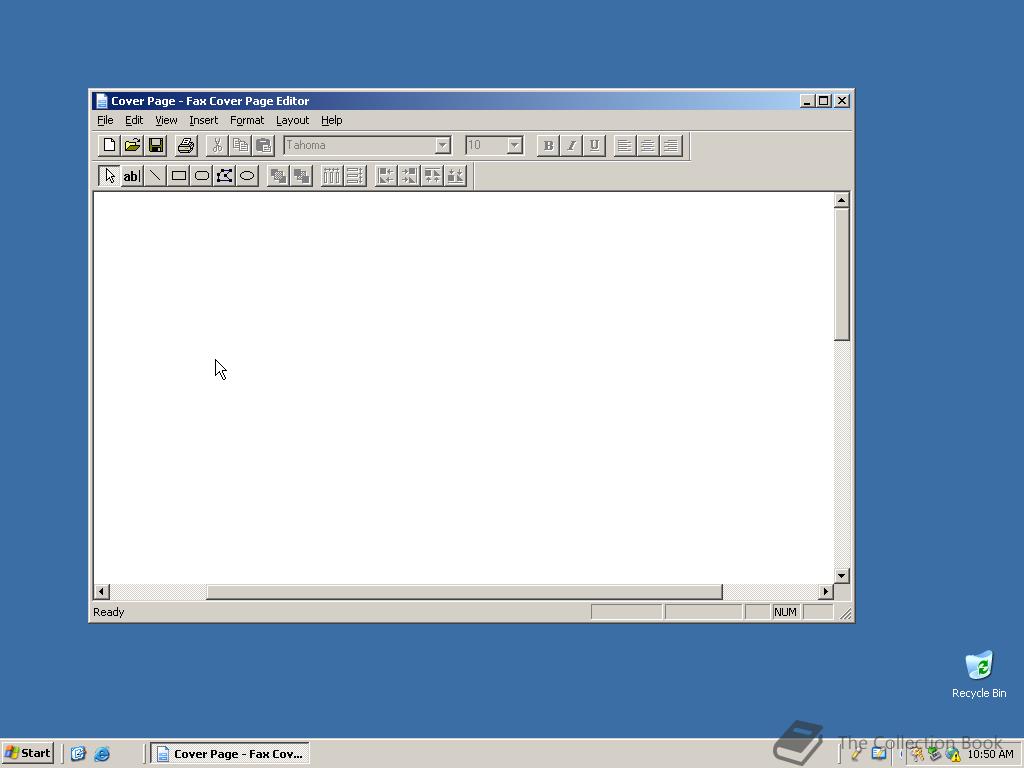
Task: Click vertical scrollbar down arrow
Action: pos(842,576)
